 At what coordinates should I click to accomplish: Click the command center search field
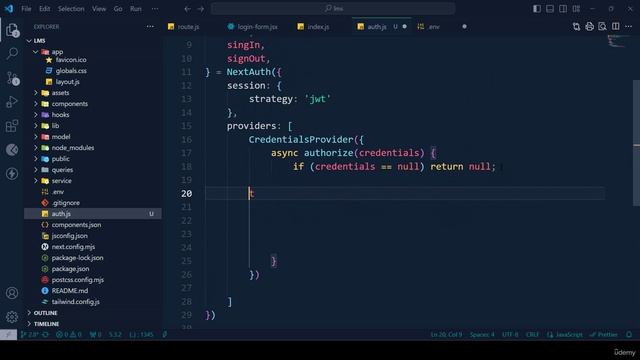click(x=333, y=9)
